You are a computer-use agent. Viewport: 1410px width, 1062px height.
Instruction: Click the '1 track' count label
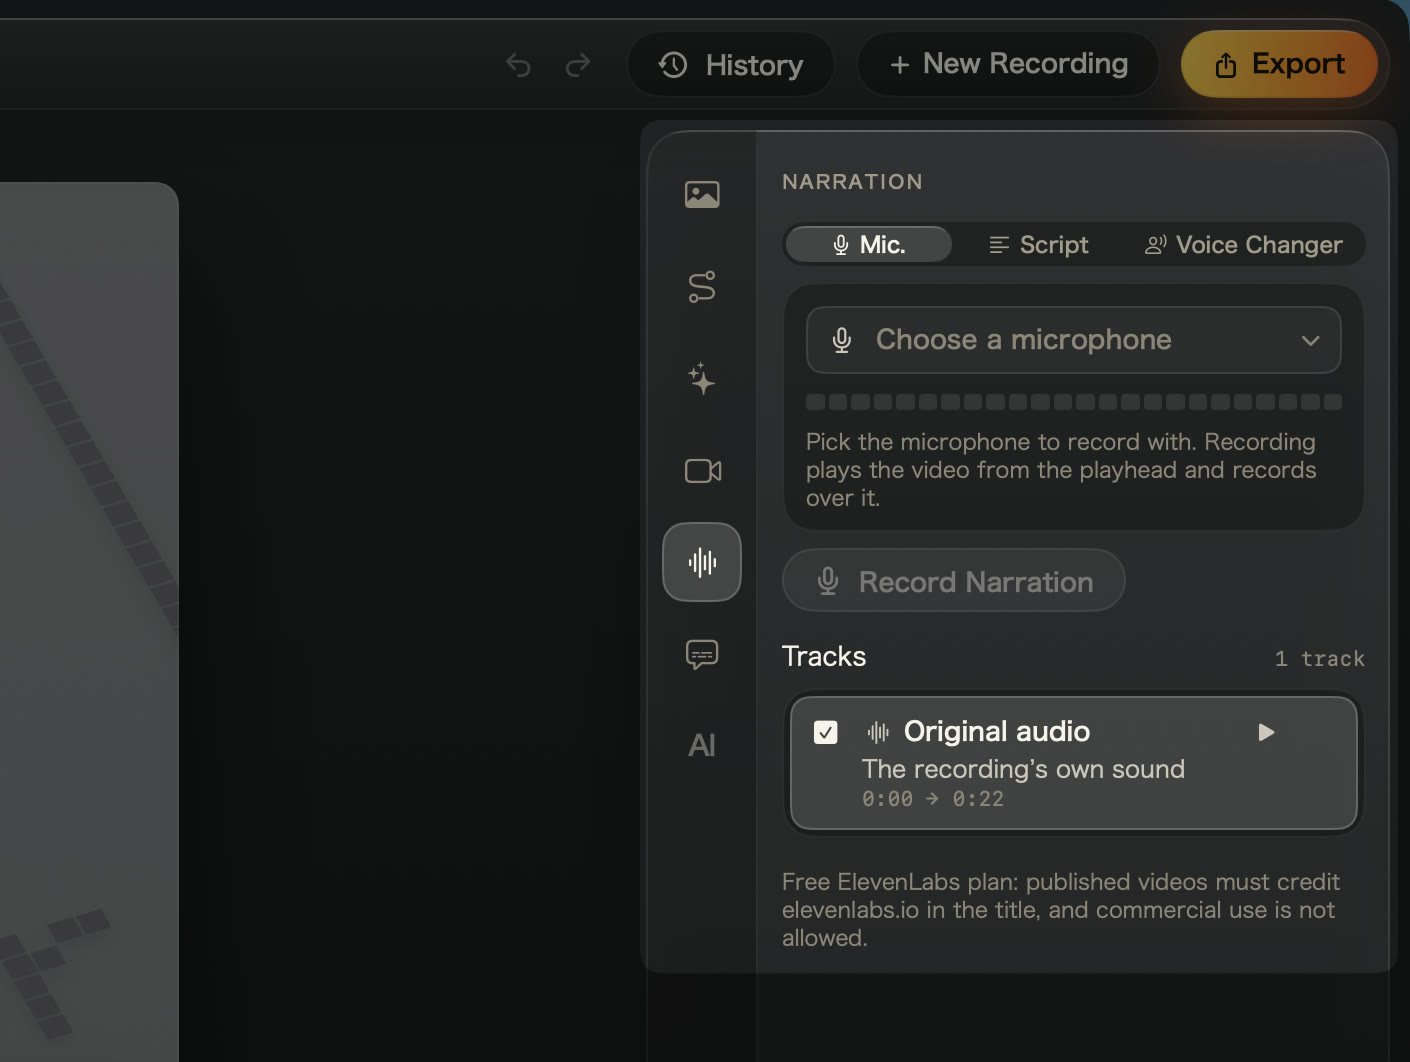pos(1319,659)
